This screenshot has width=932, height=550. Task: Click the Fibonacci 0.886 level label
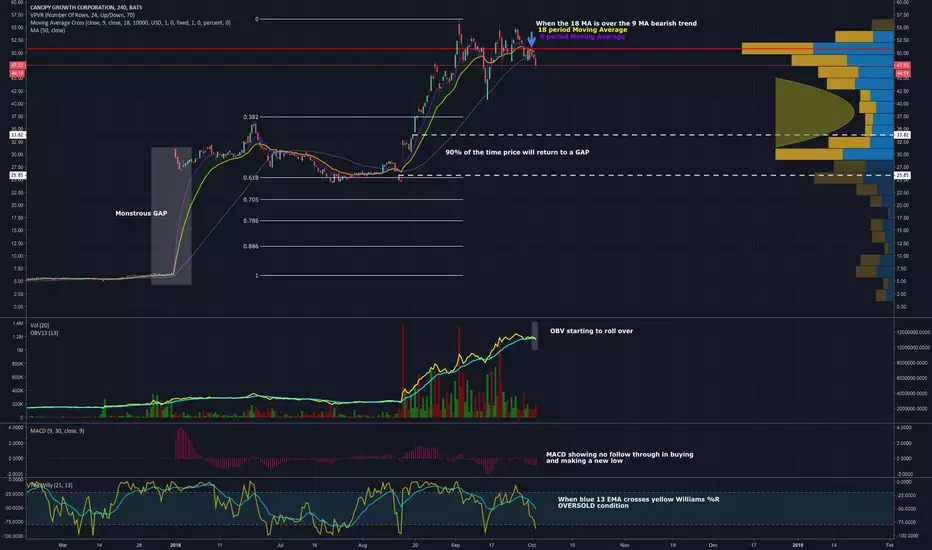pyautogui.click(x=250, y=246)
